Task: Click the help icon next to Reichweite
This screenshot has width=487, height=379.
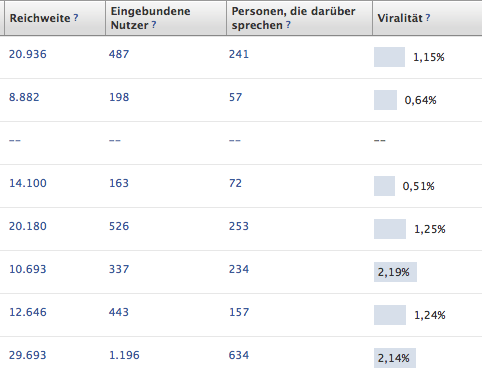Action: click(x=76, y=18)
